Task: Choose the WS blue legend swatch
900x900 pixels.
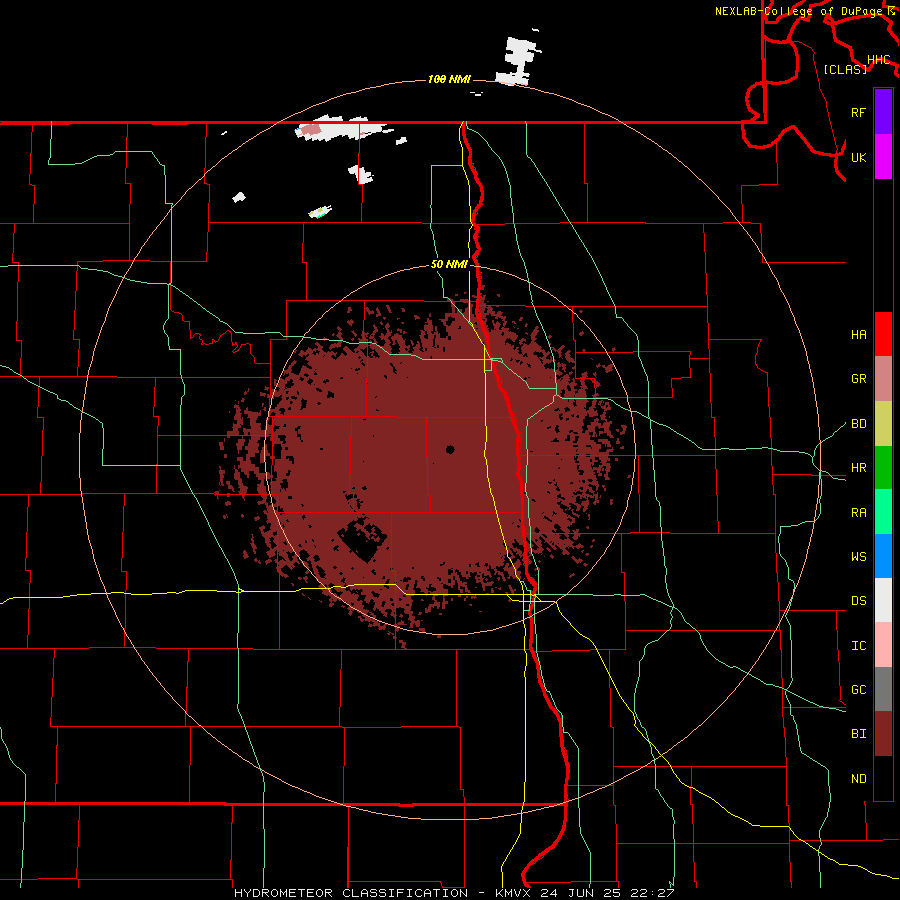Action: coord(883,556)
